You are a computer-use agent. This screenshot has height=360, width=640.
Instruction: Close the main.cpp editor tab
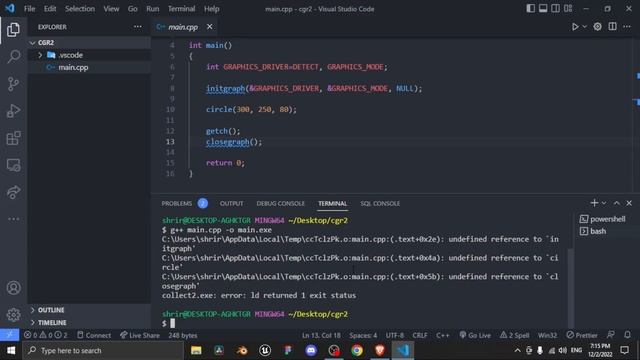click(209, 27)
